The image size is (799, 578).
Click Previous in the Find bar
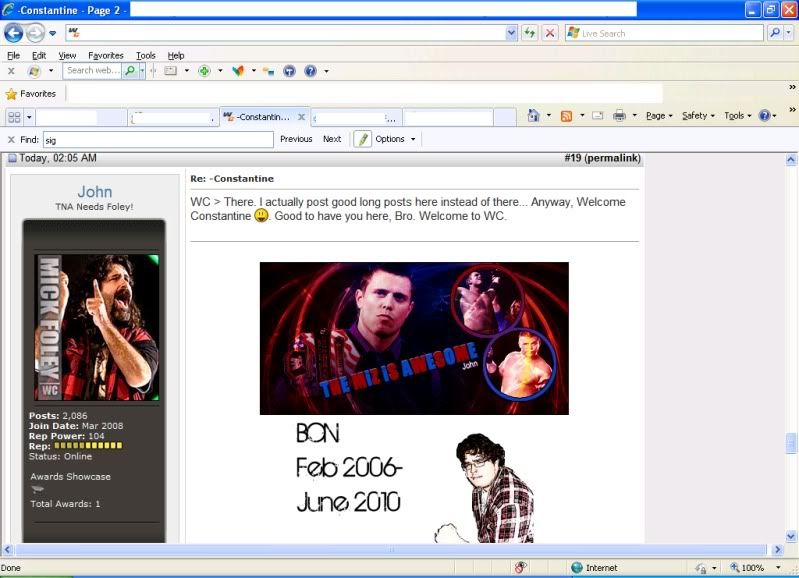pyautogui.click(x=296, y=139)
